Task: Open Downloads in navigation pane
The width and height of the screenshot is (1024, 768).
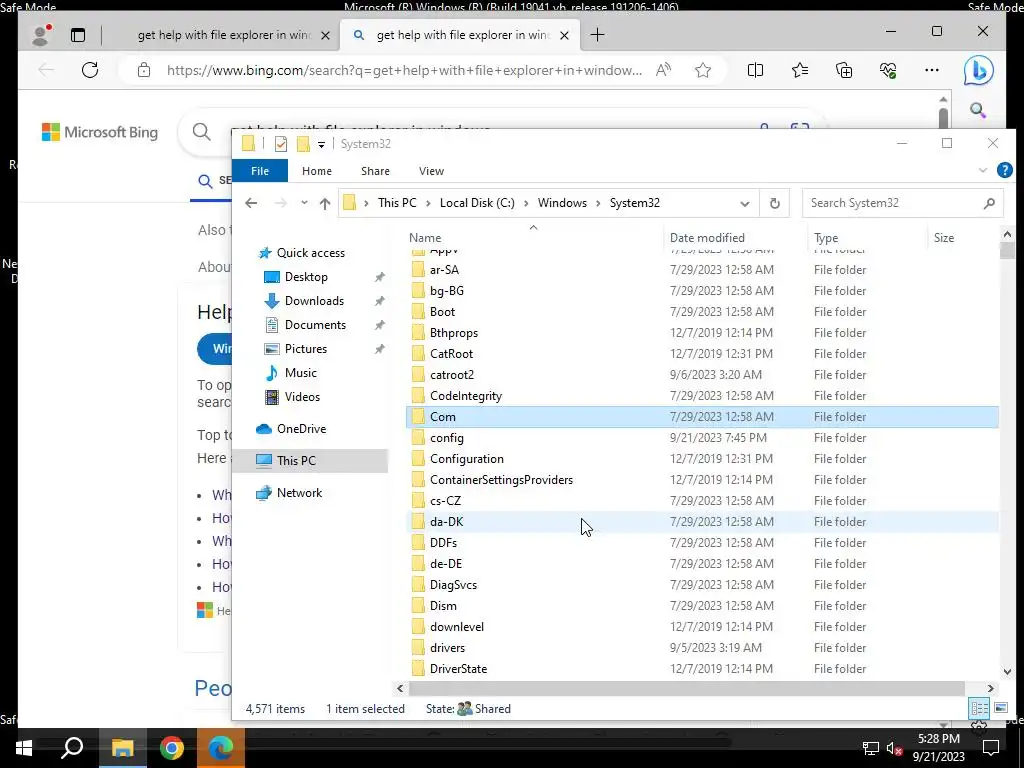Action: (313, 300)
